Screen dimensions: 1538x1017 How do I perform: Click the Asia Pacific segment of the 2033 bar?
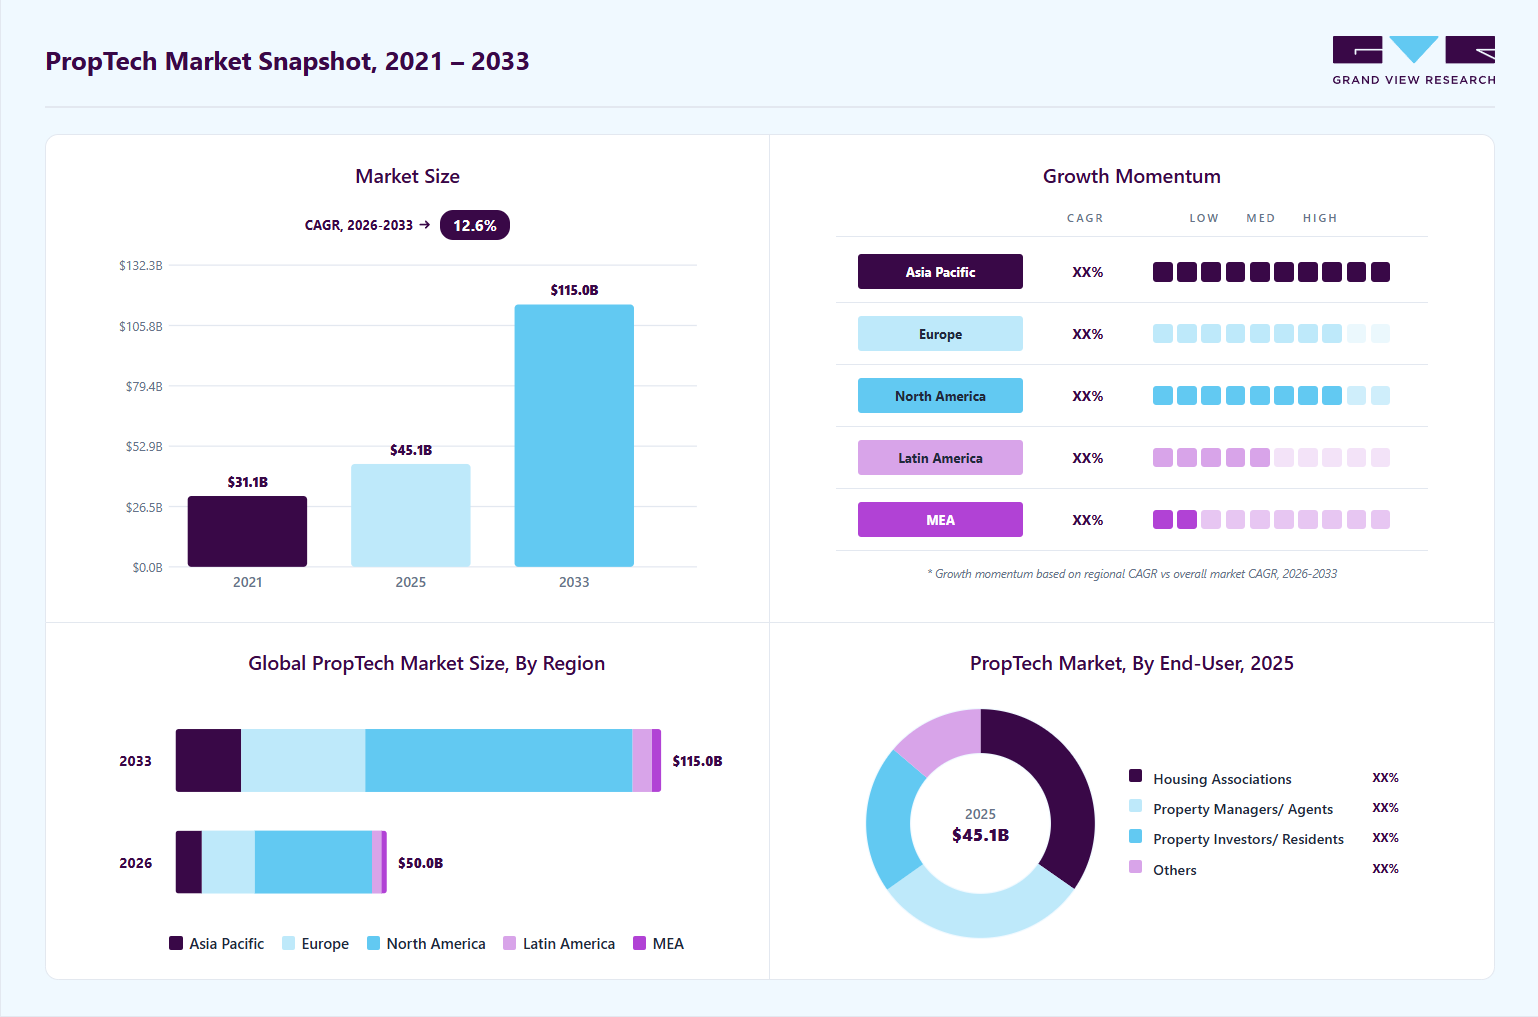208,761
